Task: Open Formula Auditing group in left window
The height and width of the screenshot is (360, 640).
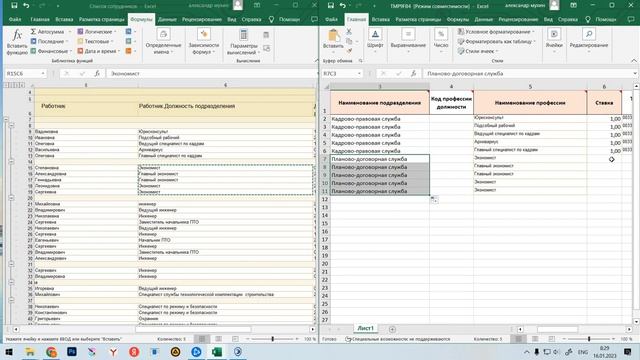Action: (x=204, y=42)
